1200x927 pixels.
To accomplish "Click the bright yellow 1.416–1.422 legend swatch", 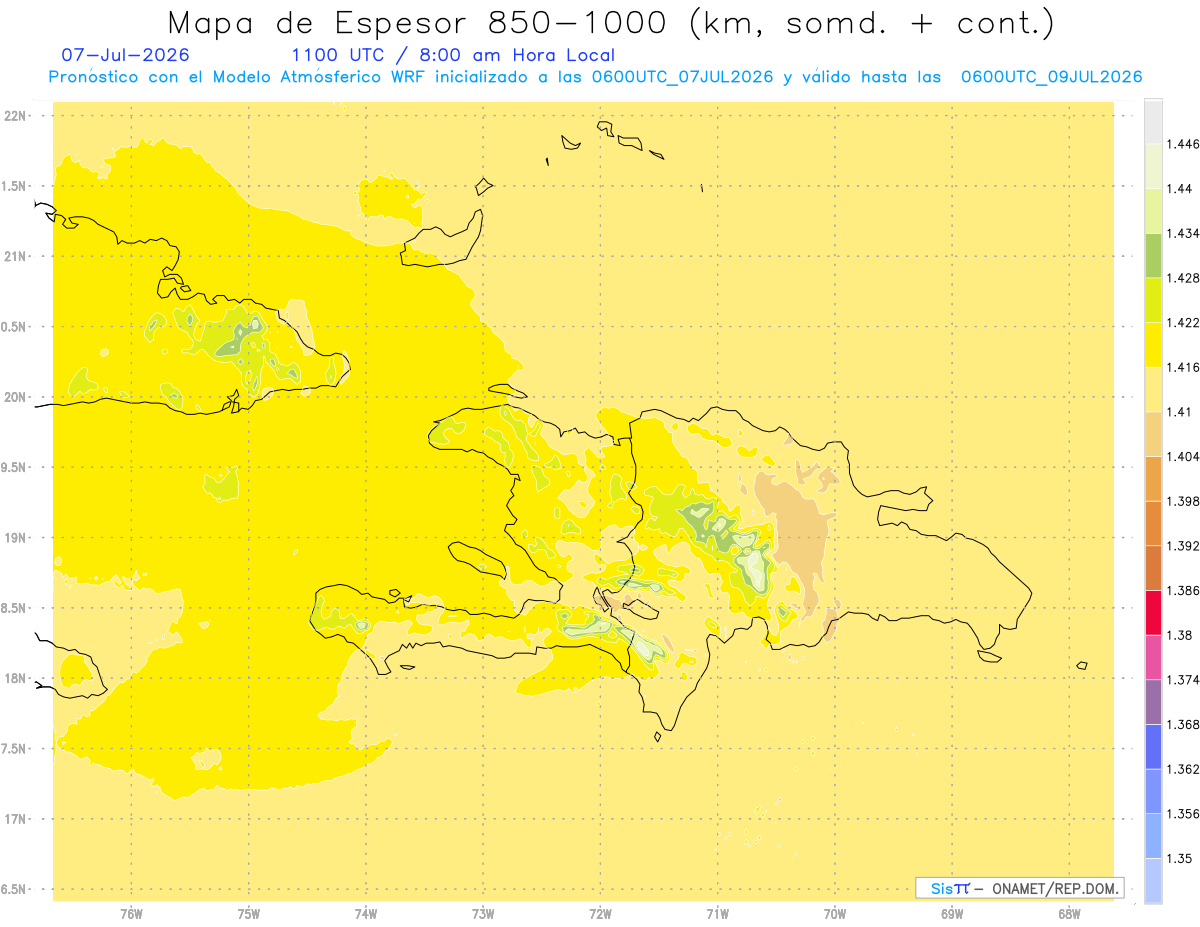I will (1153, 345).
